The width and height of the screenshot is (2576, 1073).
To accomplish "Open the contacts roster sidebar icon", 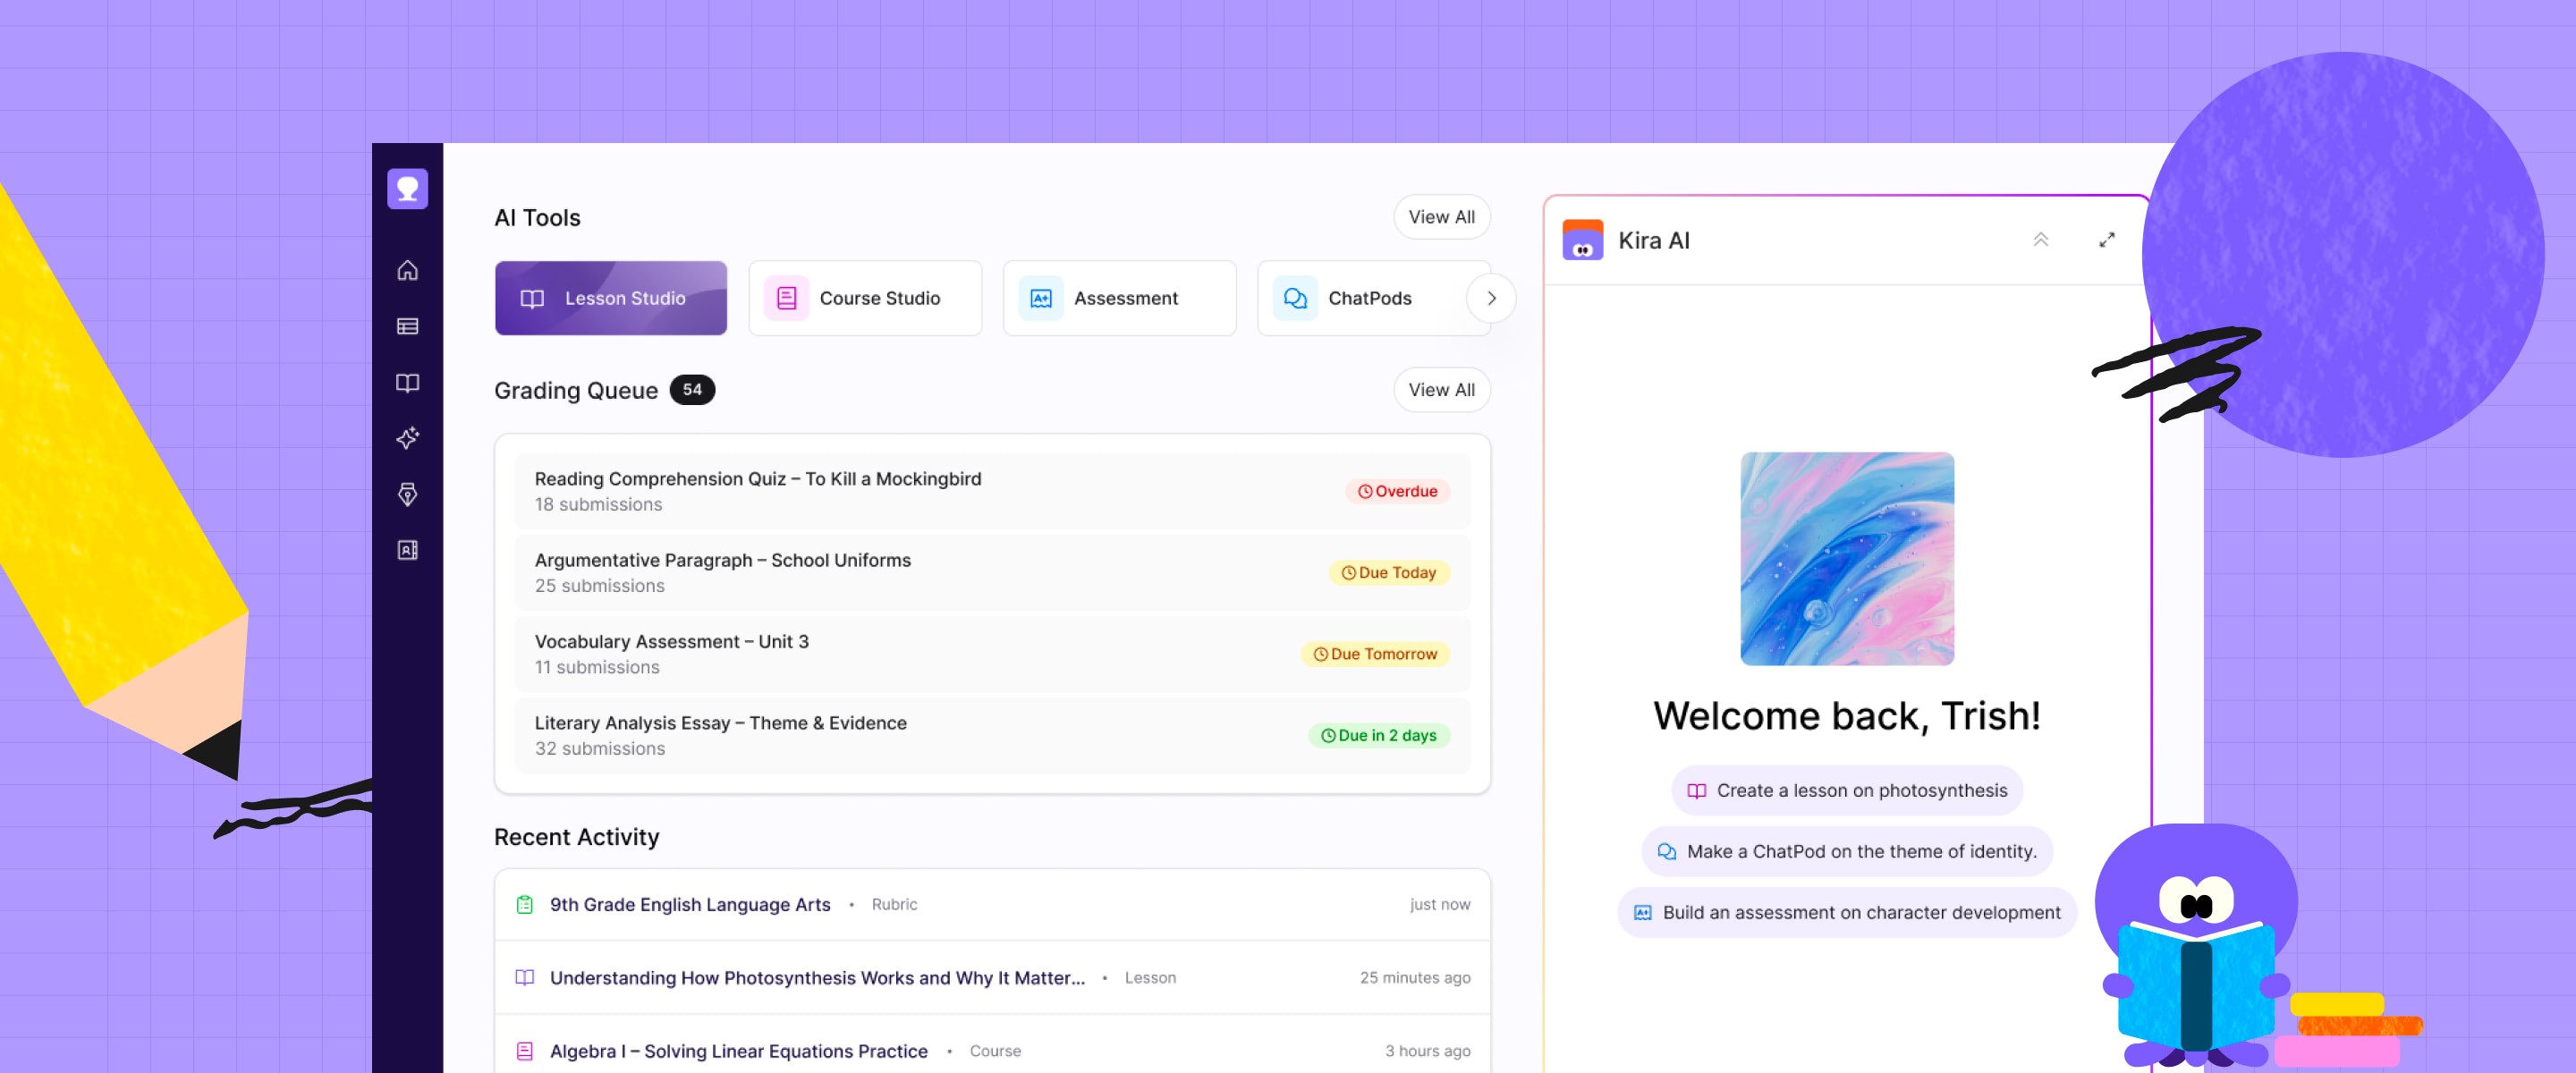I will [x=407, y=550].
